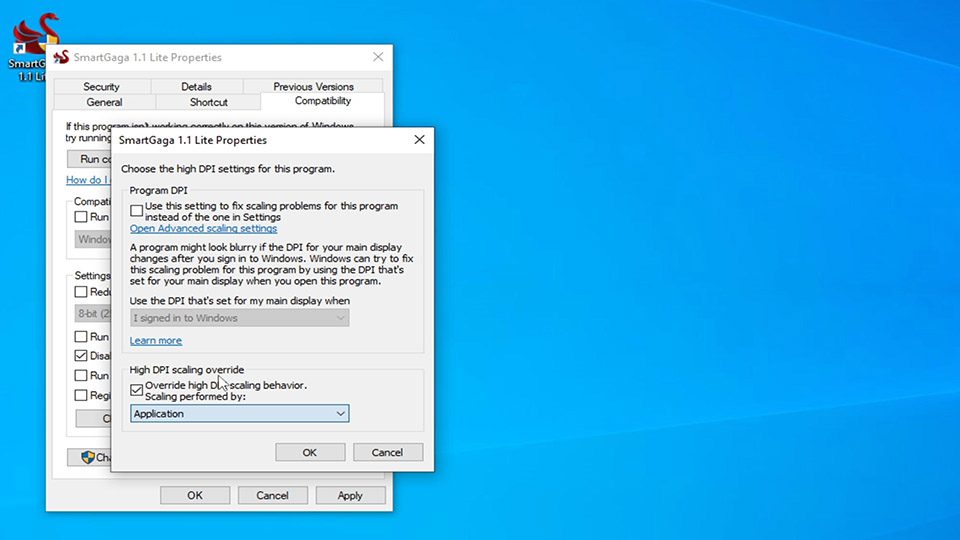
Task: Open the 'I signed in to Windows' dropdown
Action: [239, 318]
